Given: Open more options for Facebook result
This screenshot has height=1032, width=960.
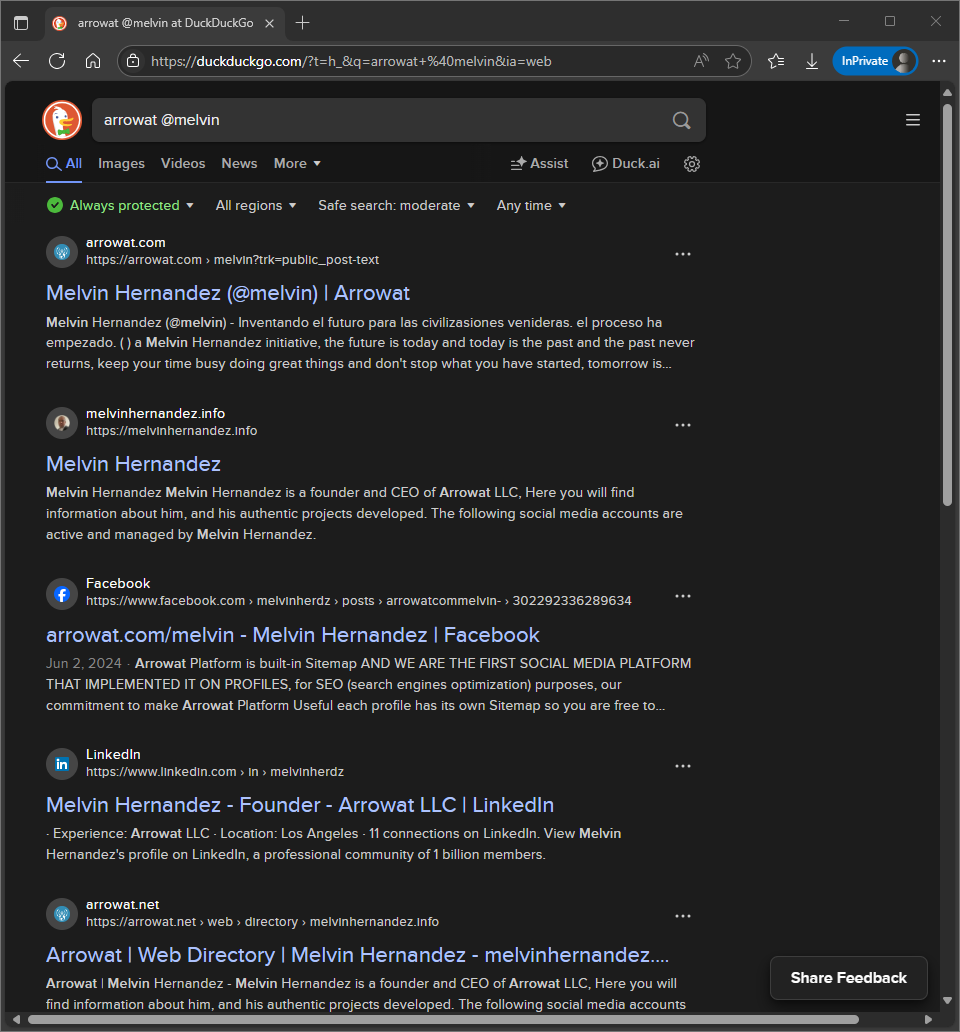Looking at the screenshot, I should click(x=683, y=596).
